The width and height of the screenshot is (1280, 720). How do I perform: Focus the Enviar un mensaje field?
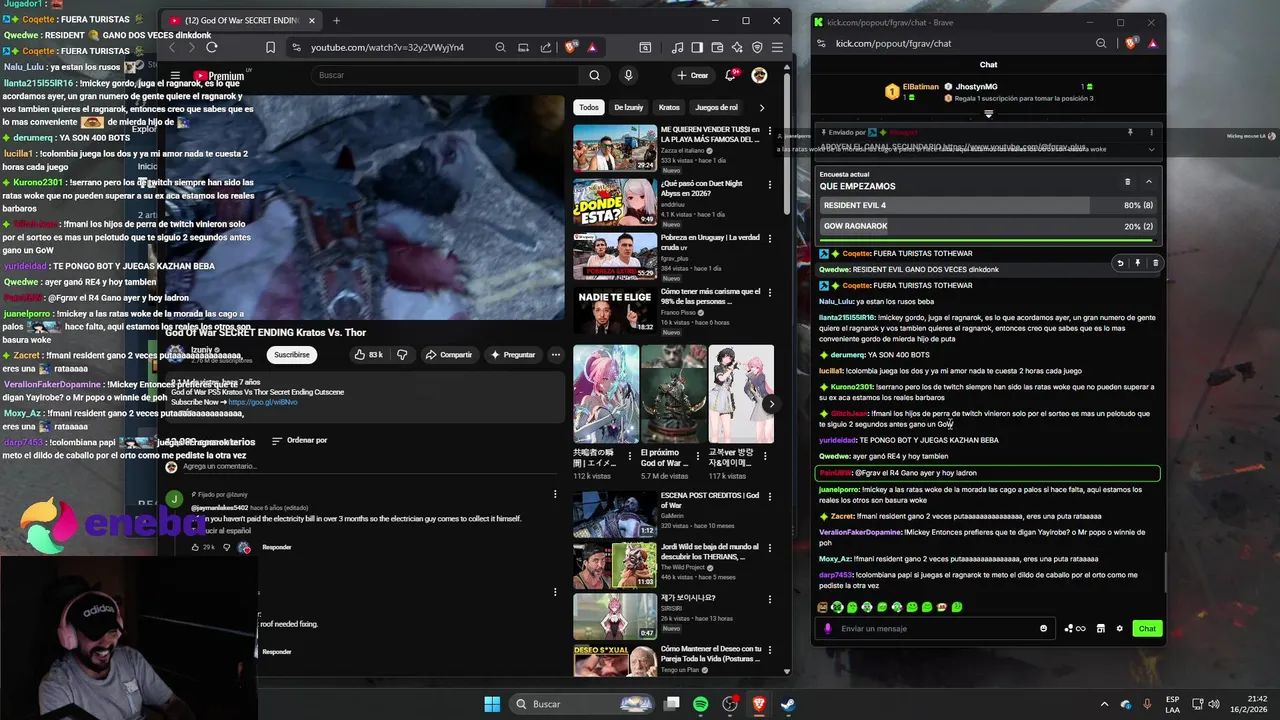click(x=934, y=628)
